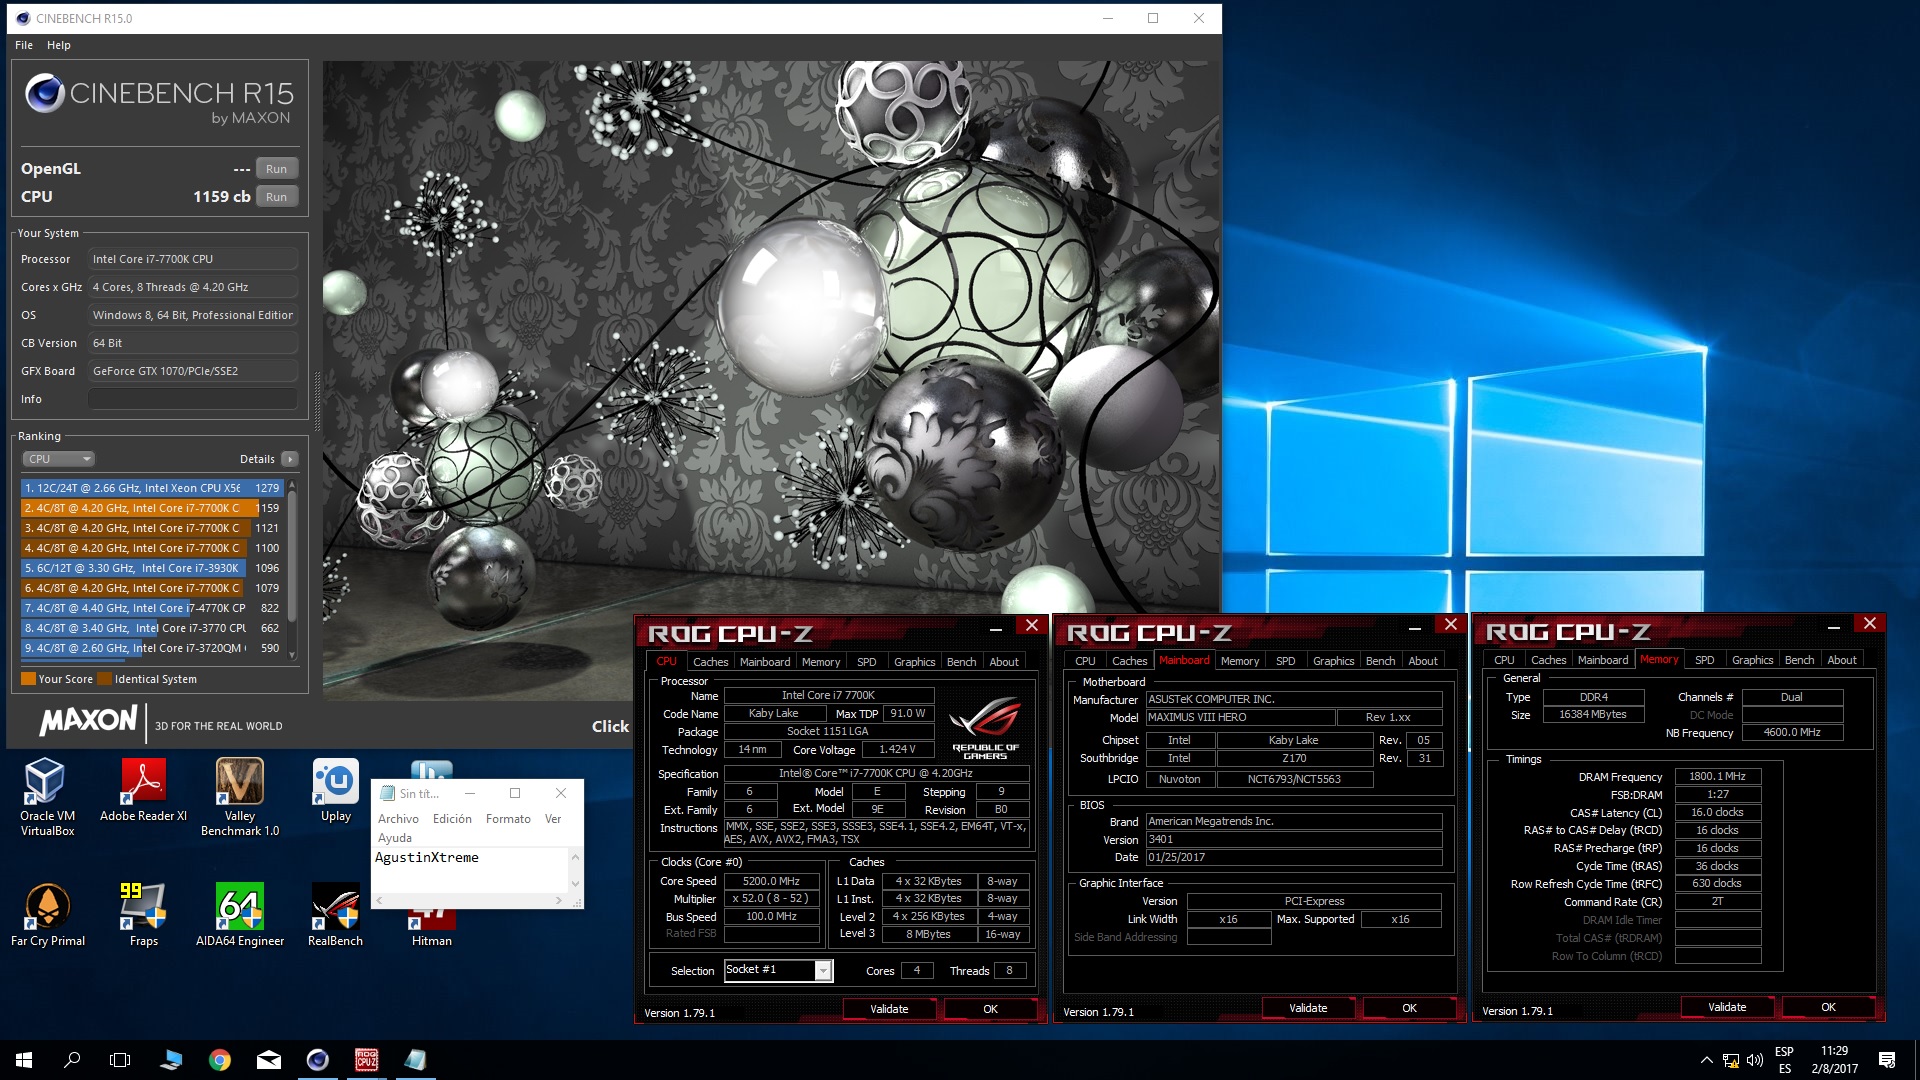Click DRAM Frequency 1800.1 MHz value
The width and height of the screenshot is (1920, 1080).
click(x=1717, y=776)
